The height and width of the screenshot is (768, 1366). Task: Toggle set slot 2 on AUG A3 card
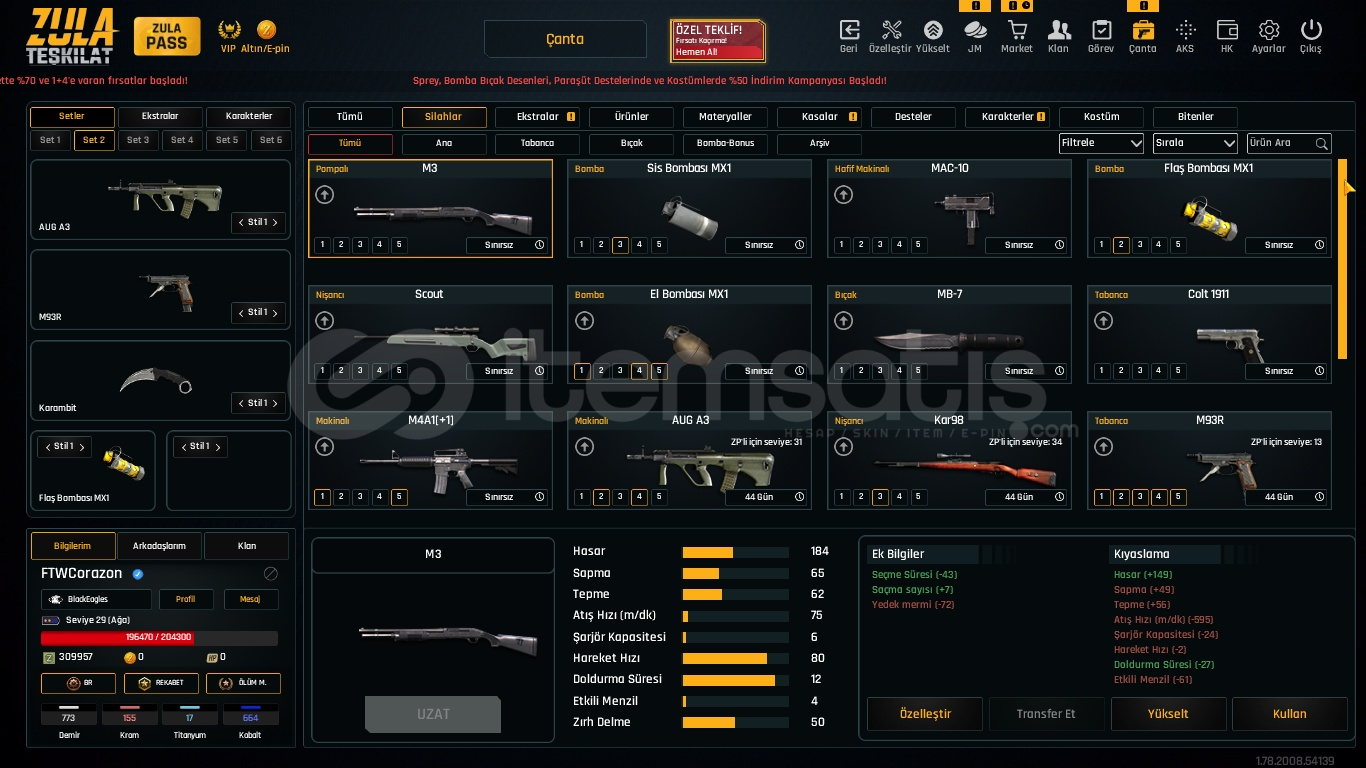point(601,497)
